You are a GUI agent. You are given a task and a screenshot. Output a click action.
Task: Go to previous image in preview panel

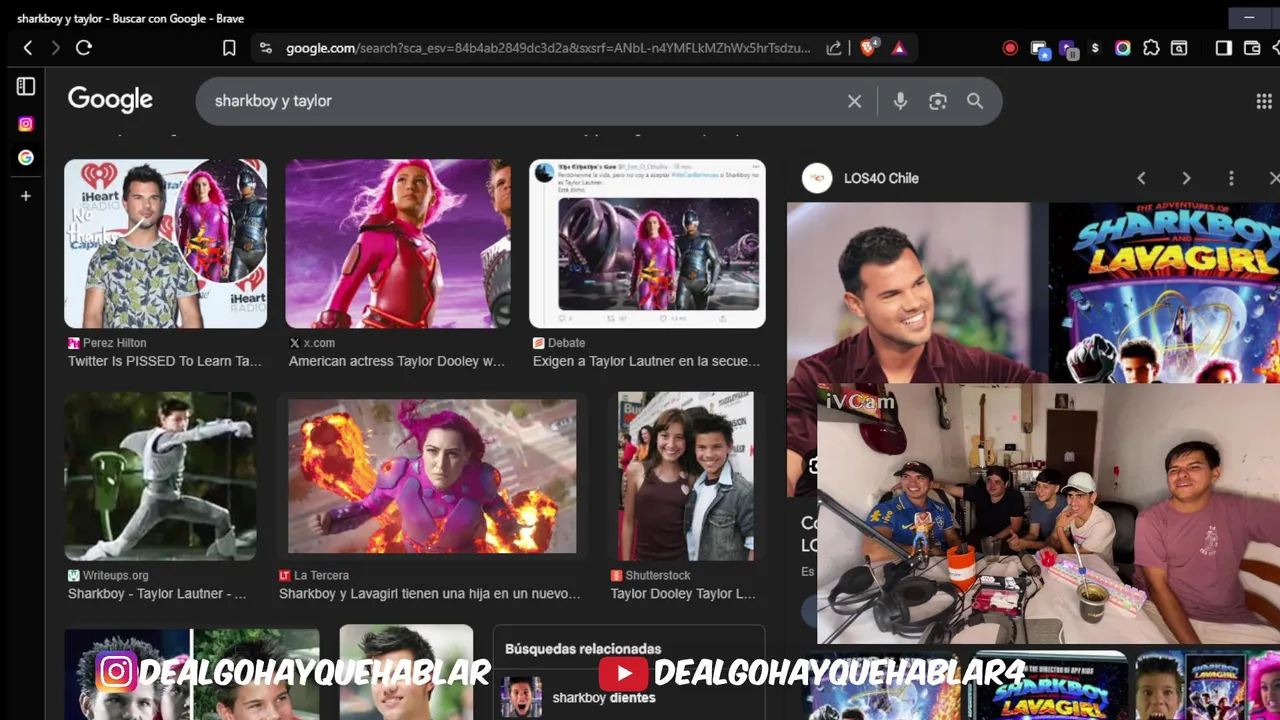(1141, 178)
